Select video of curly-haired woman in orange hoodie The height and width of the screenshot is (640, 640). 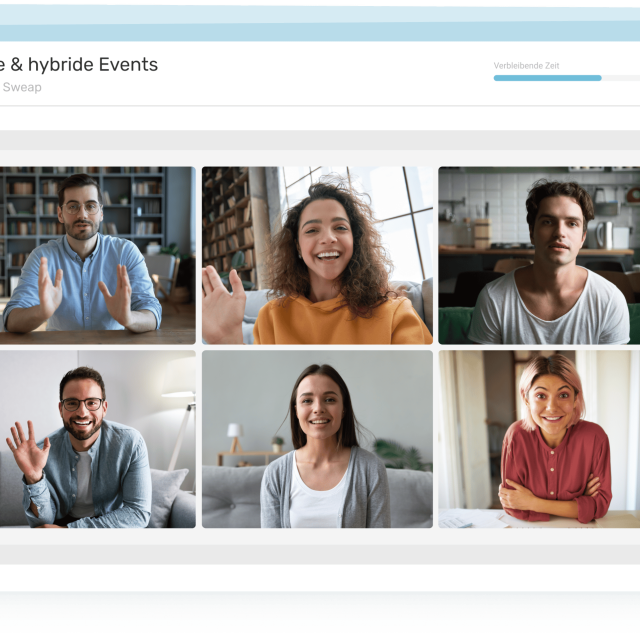tap(318, 256)
